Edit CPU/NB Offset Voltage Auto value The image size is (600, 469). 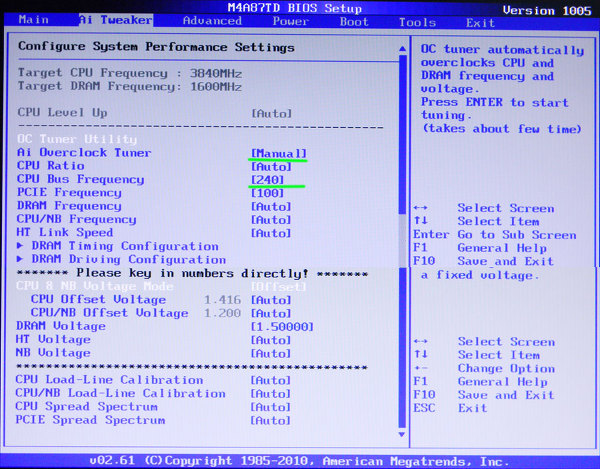(271, 313)
